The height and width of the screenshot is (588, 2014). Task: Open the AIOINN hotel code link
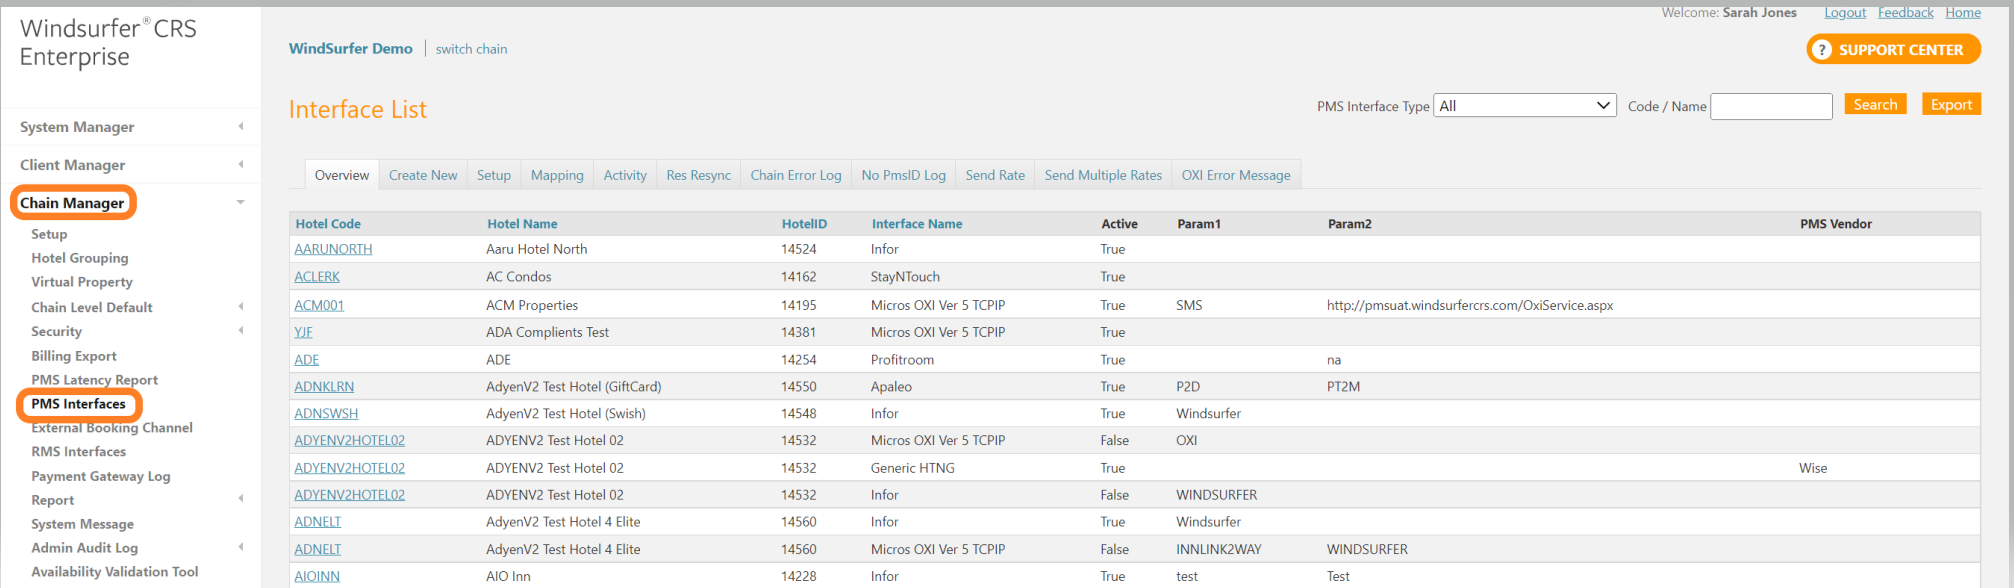[x=317, y=577]
